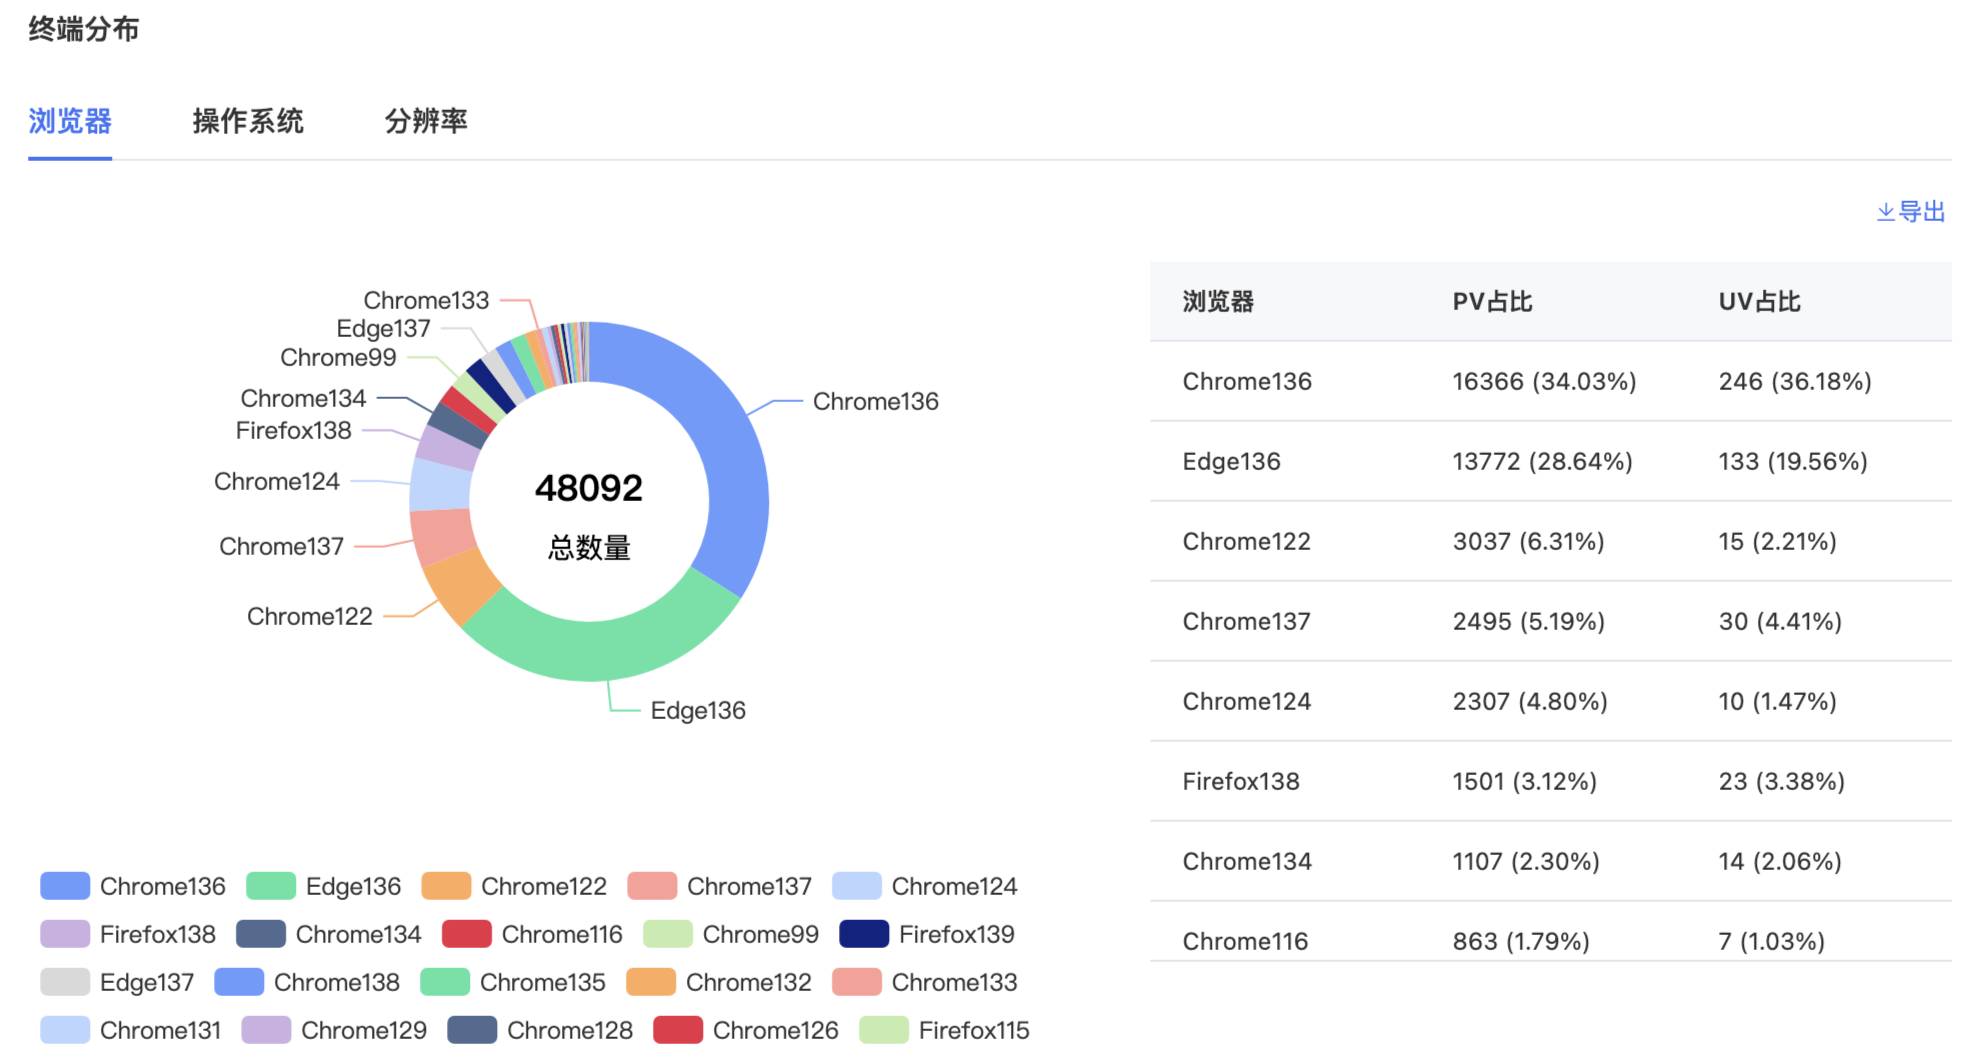Click UV value 30 (4.41%)
Viewport: 1982px width, 1060px height.
1780,621
